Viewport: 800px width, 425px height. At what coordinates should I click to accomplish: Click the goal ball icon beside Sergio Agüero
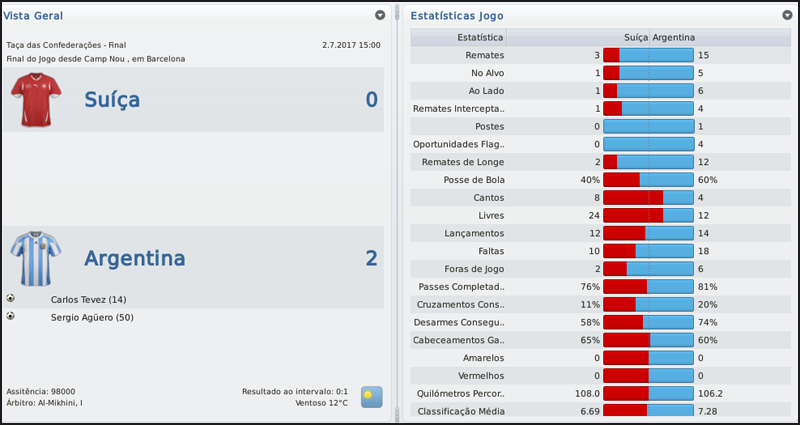11,316
